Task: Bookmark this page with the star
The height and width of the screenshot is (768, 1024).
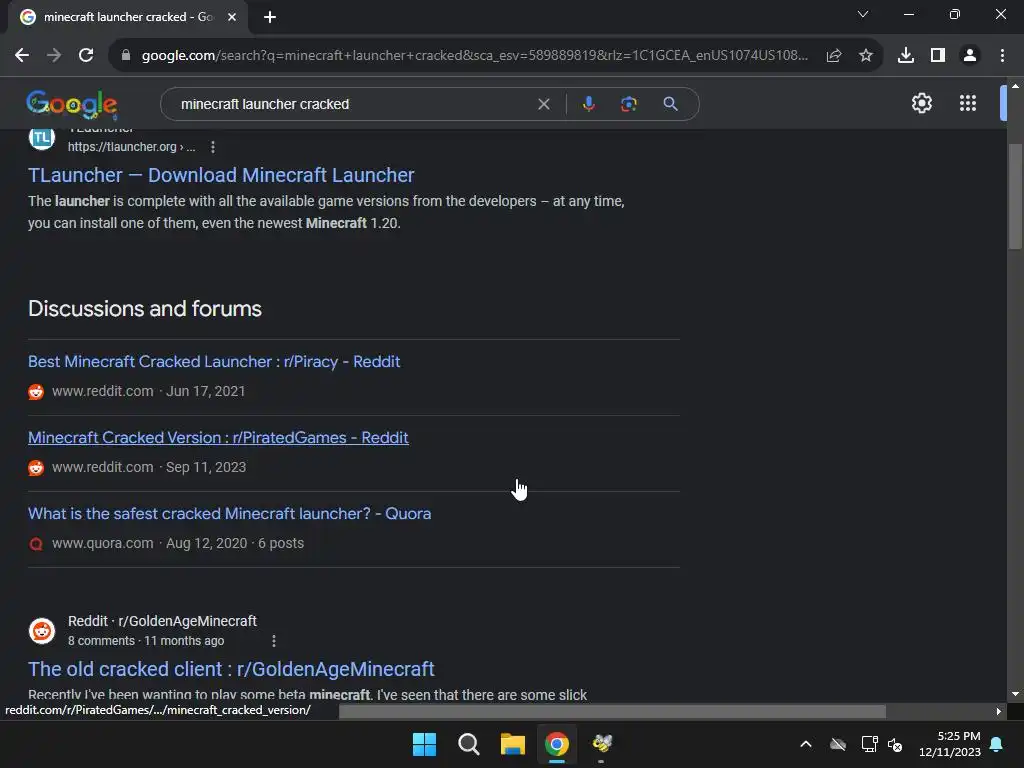Action: click(x=866, y=56)
